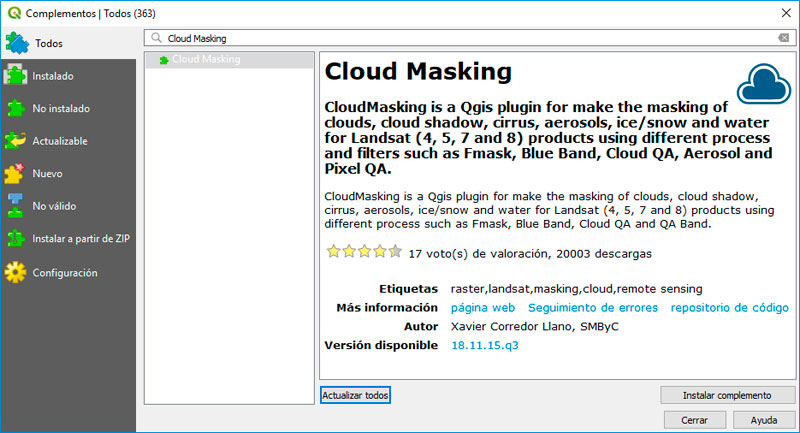Open the página web link

pyautogui.click(x=483, y=308)
